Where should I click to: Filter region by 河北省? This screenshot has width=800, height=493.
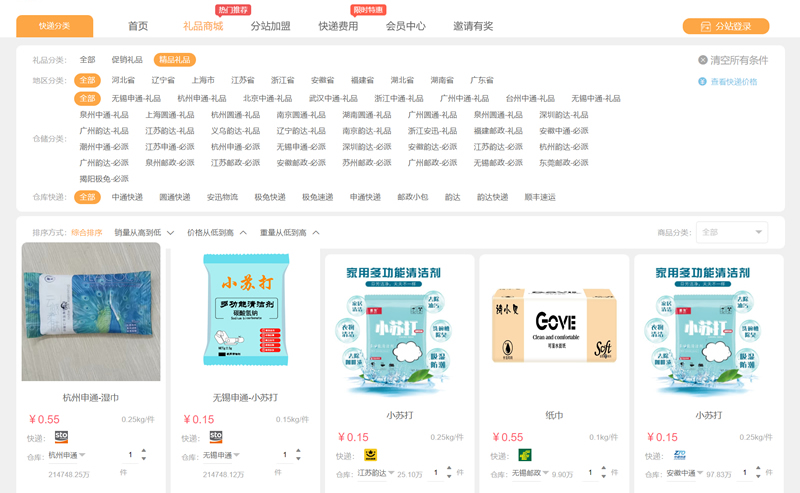tap(123, 80)
